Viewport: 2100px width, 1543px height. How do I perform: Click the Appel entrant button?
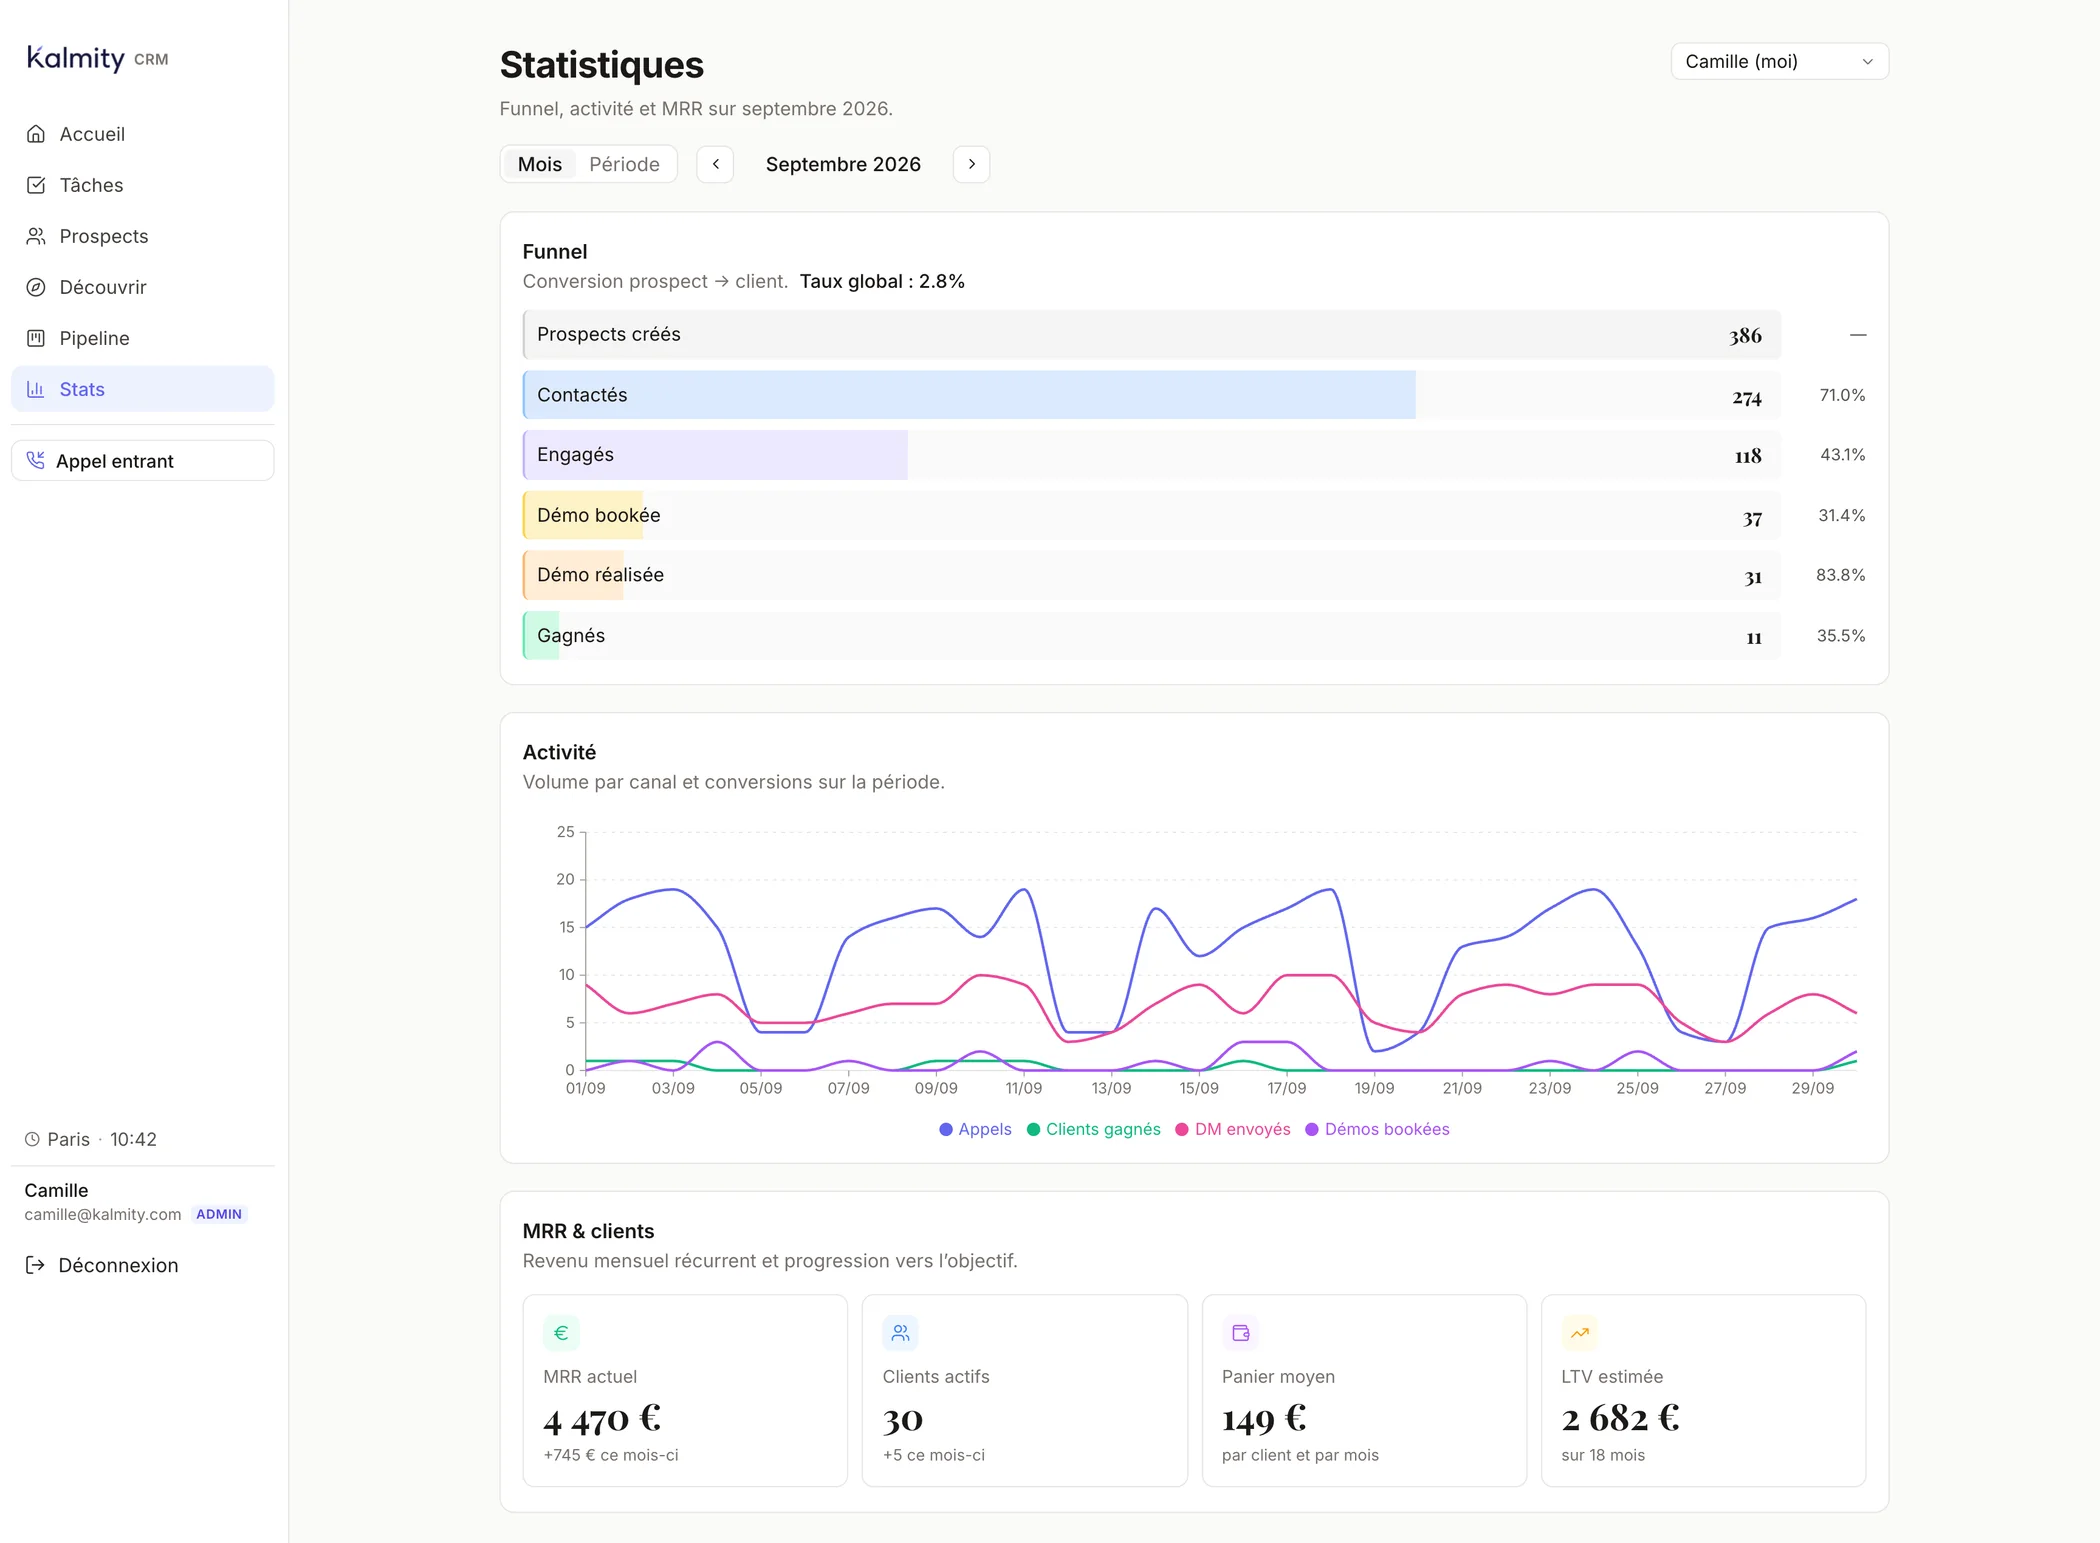143,460
